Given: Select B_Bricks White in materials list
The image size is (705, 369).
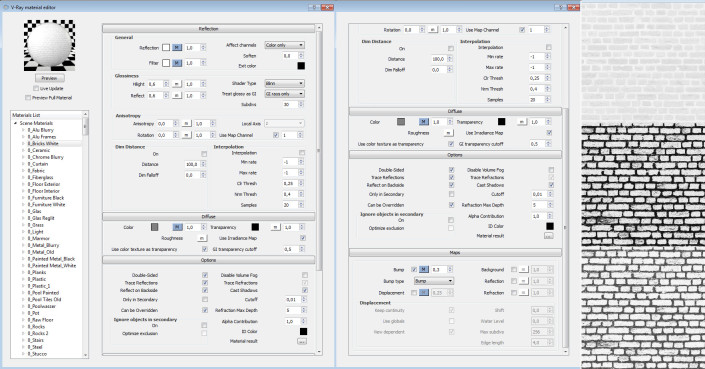Looking at the screenshot, I should (x=43, y=143).
